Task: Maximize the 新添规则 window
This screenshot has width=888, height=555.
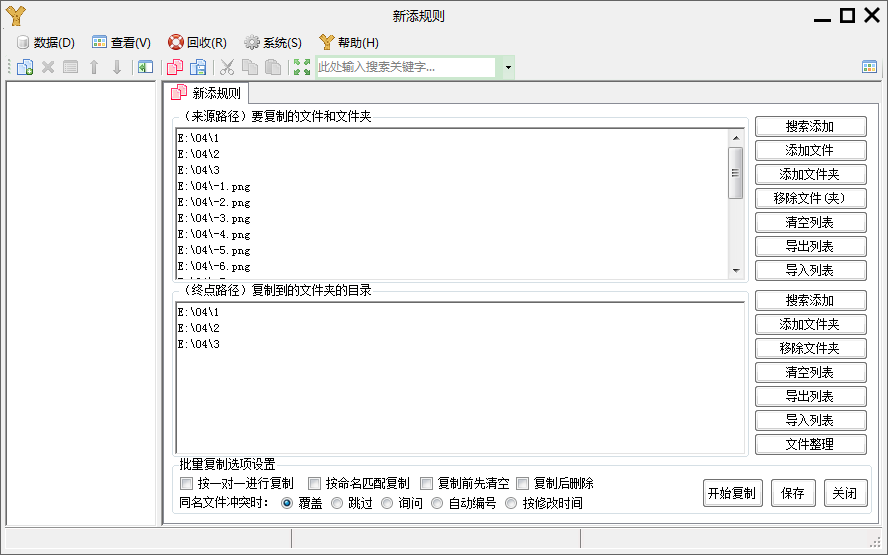Action: [x=847, y=15]
